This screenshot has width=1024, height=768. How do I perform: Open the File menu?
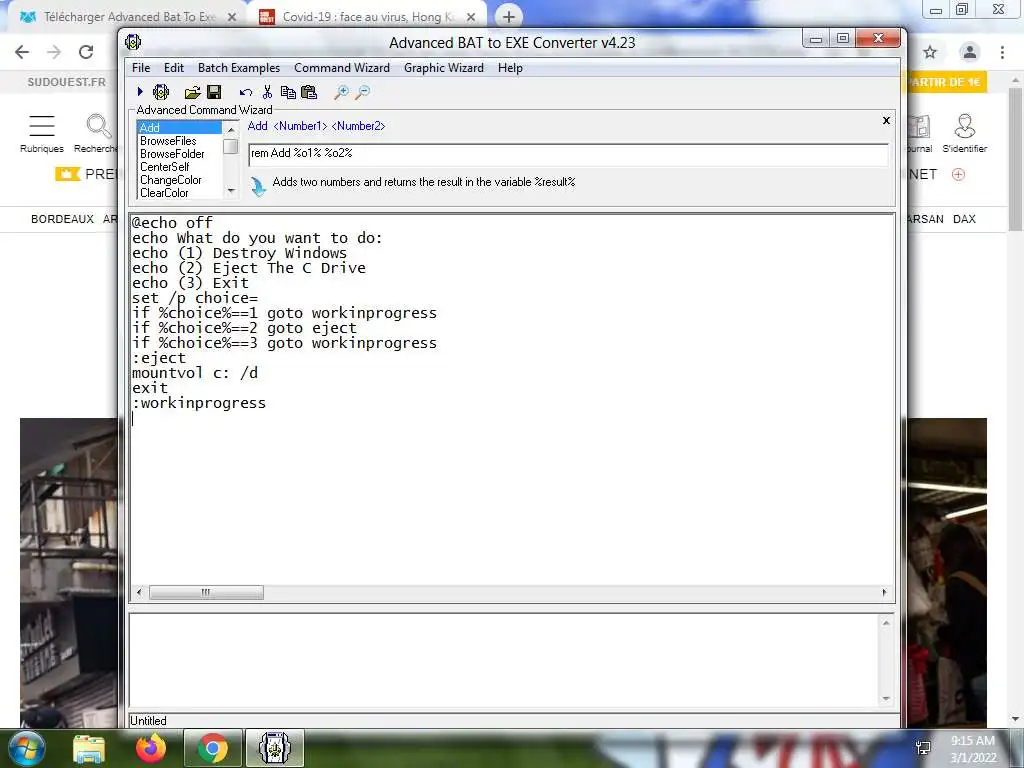(x=141, y=68)
